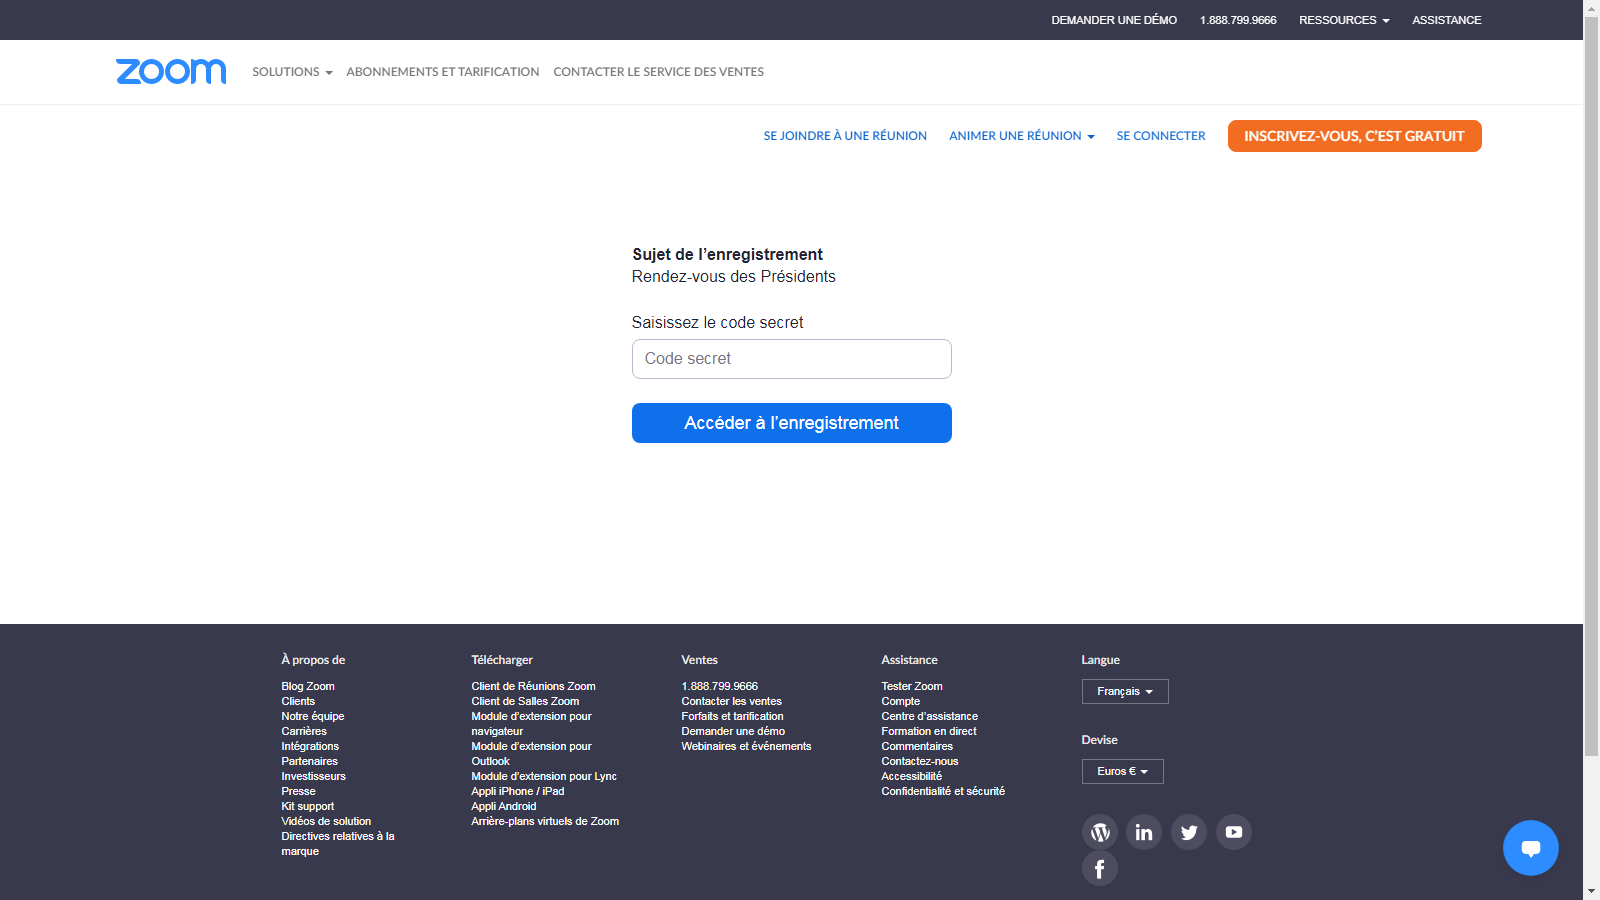This screenshot has height=900, width=1600.
Task: Focus the Code secret input field
Action: pos(791,359)
